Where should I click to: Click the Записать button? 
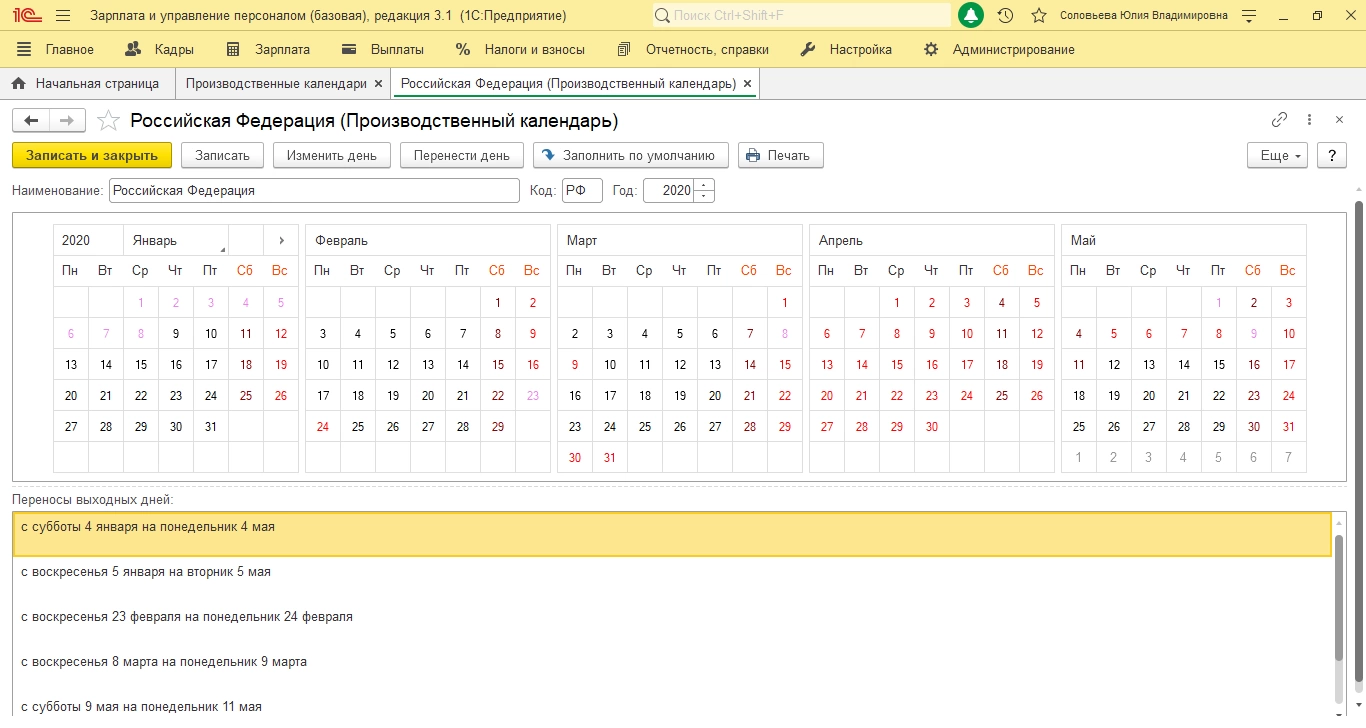pyautogui.click(x=222, y=155)
